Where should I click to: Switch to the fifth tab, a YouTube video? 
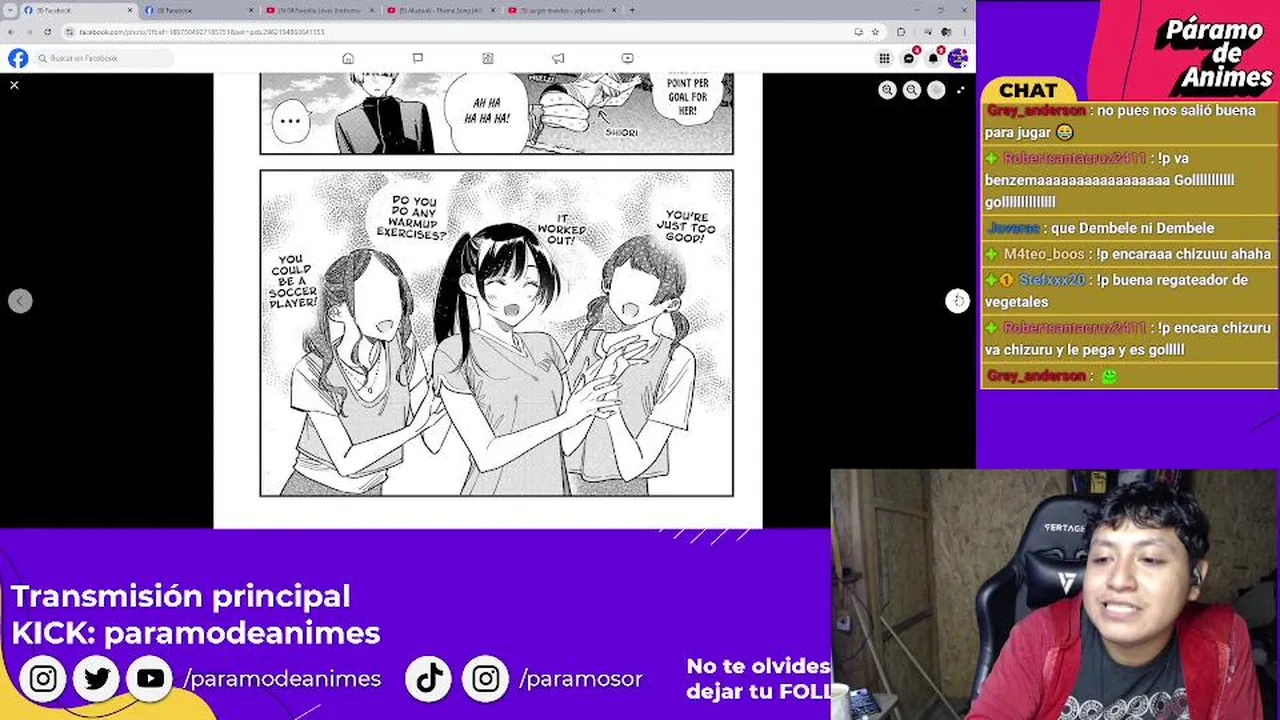pos(560,10)
